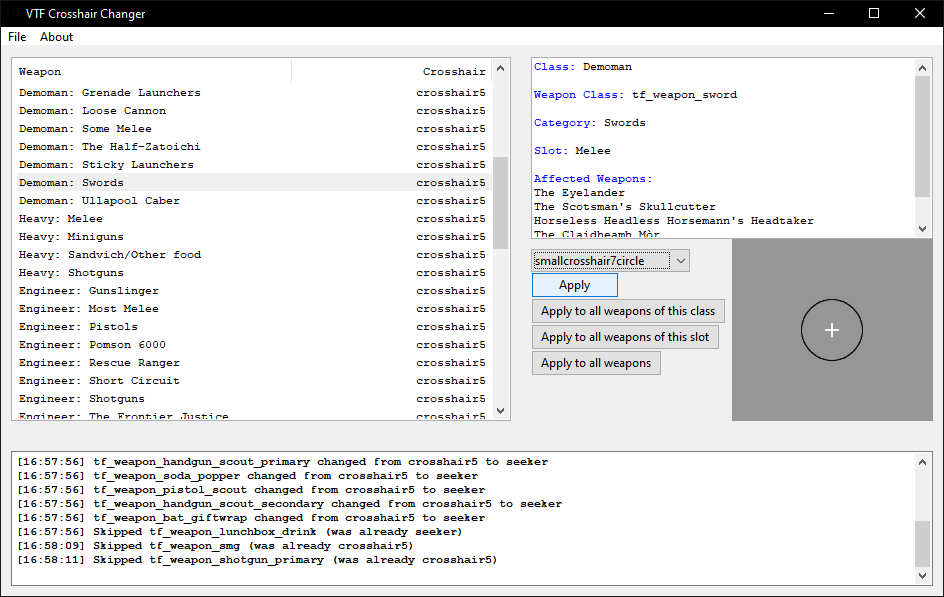944x597 pixels.
Task: Open the File menu
Action: pos(17,37)
